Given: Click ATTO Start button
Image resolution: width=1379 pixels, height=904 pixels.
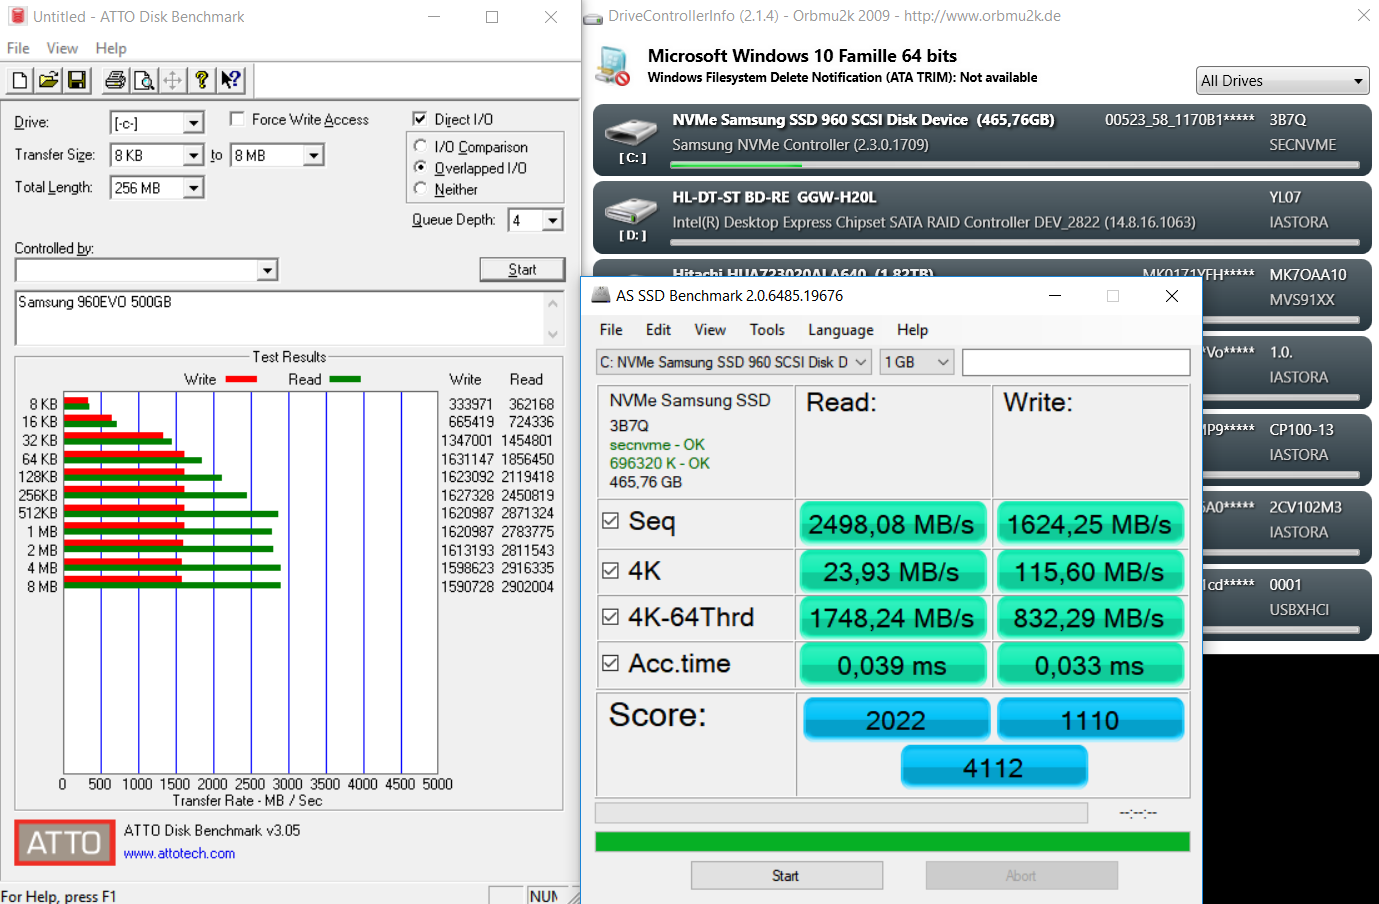Looking at the screenshot, I should pos(522,270).
